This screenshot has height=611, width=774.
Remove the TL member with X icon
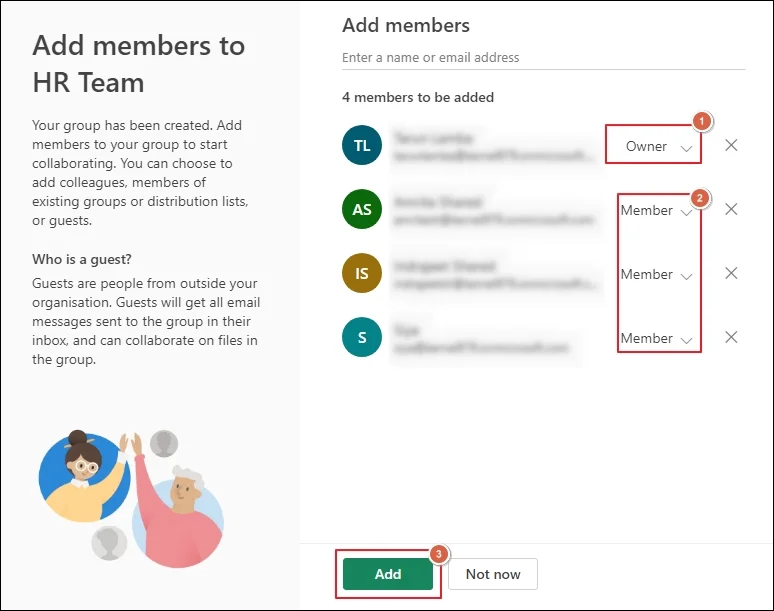731,145
